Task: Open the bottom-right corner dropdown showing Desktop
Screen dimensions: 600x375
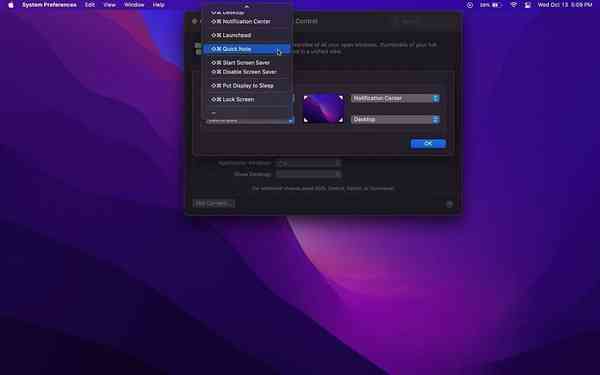Action: click(395, 119)
